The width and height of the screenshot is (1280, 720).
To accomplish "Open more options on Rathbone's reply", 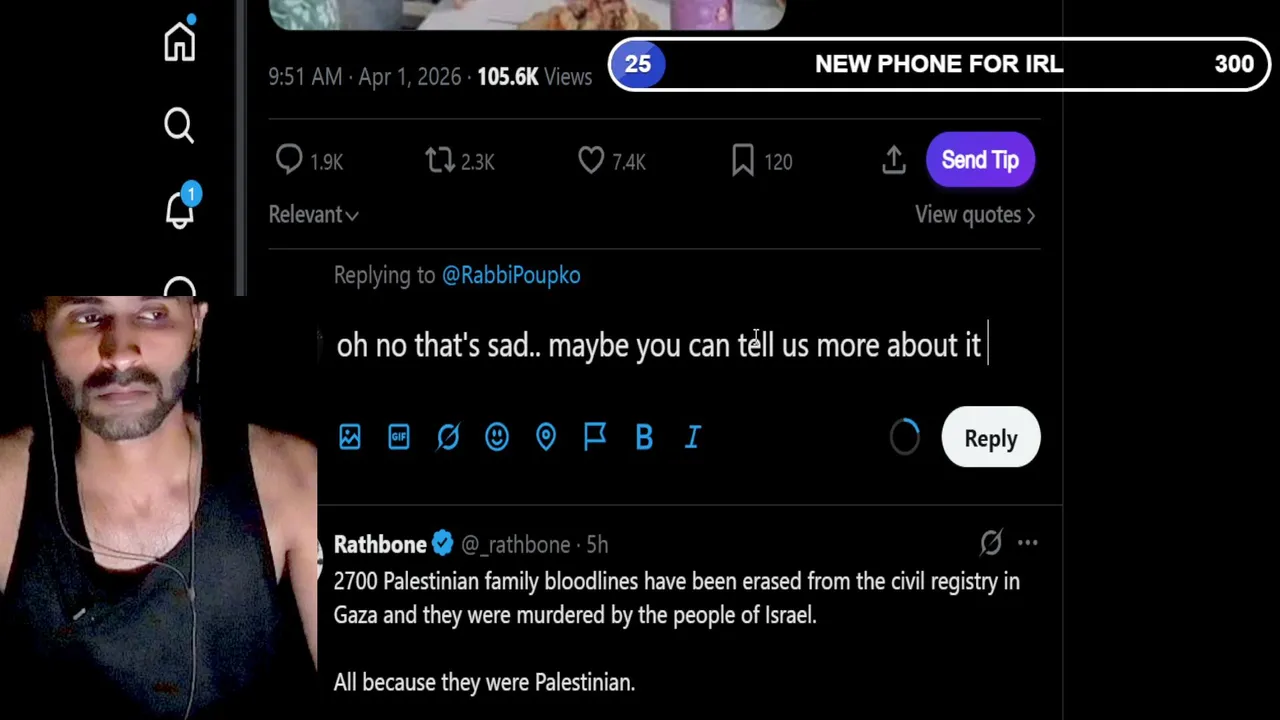I will pos(1027,543).
